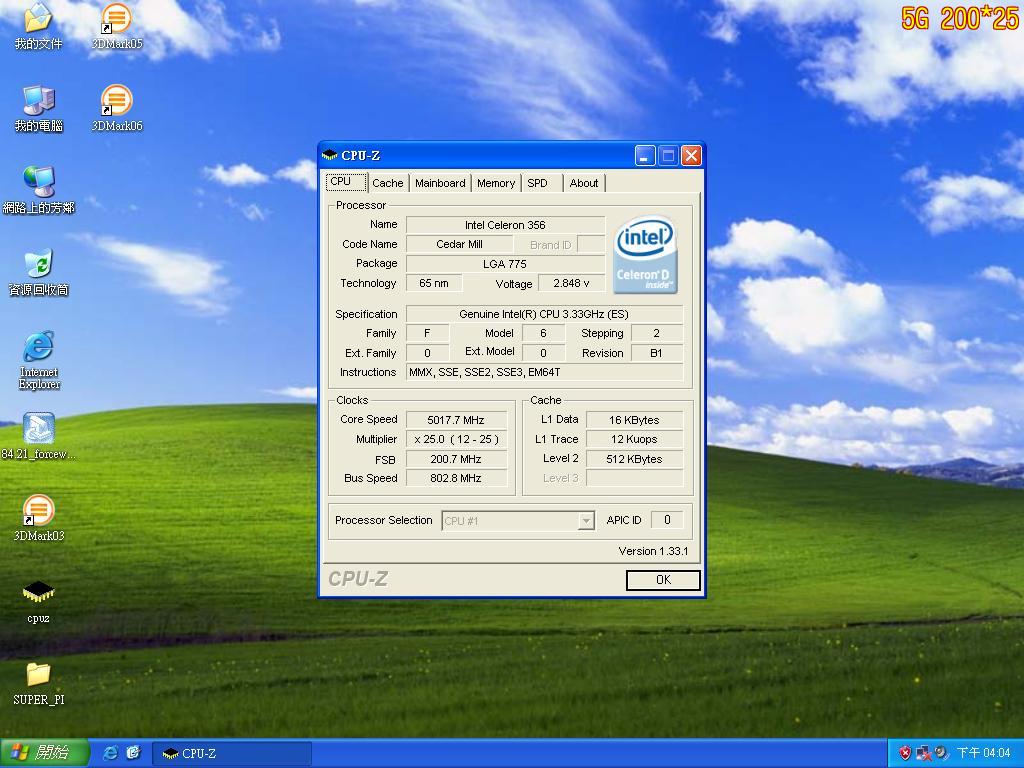Click the empty Level 3 cache field
Screen dimensions: 1024x768
tap(634, 478)
